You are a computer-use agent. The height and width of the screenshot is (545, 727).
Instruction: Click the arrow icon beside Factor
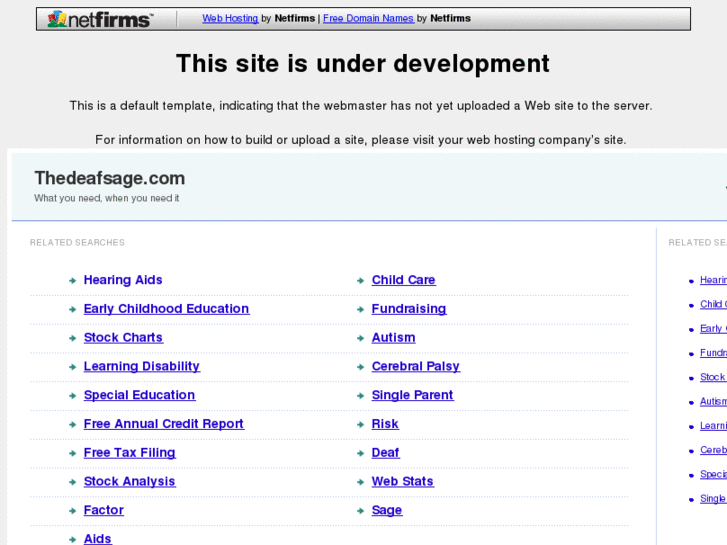[x=72, y=511]
